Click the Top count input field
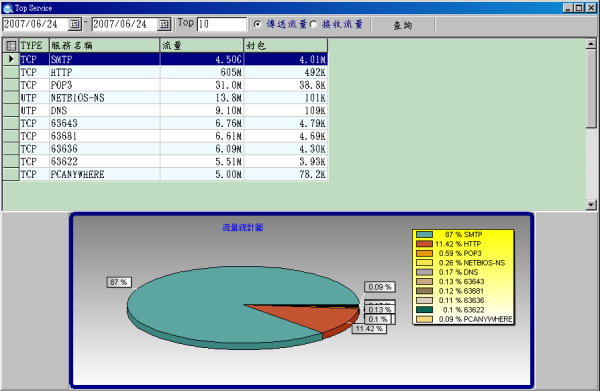 point(222,24)
